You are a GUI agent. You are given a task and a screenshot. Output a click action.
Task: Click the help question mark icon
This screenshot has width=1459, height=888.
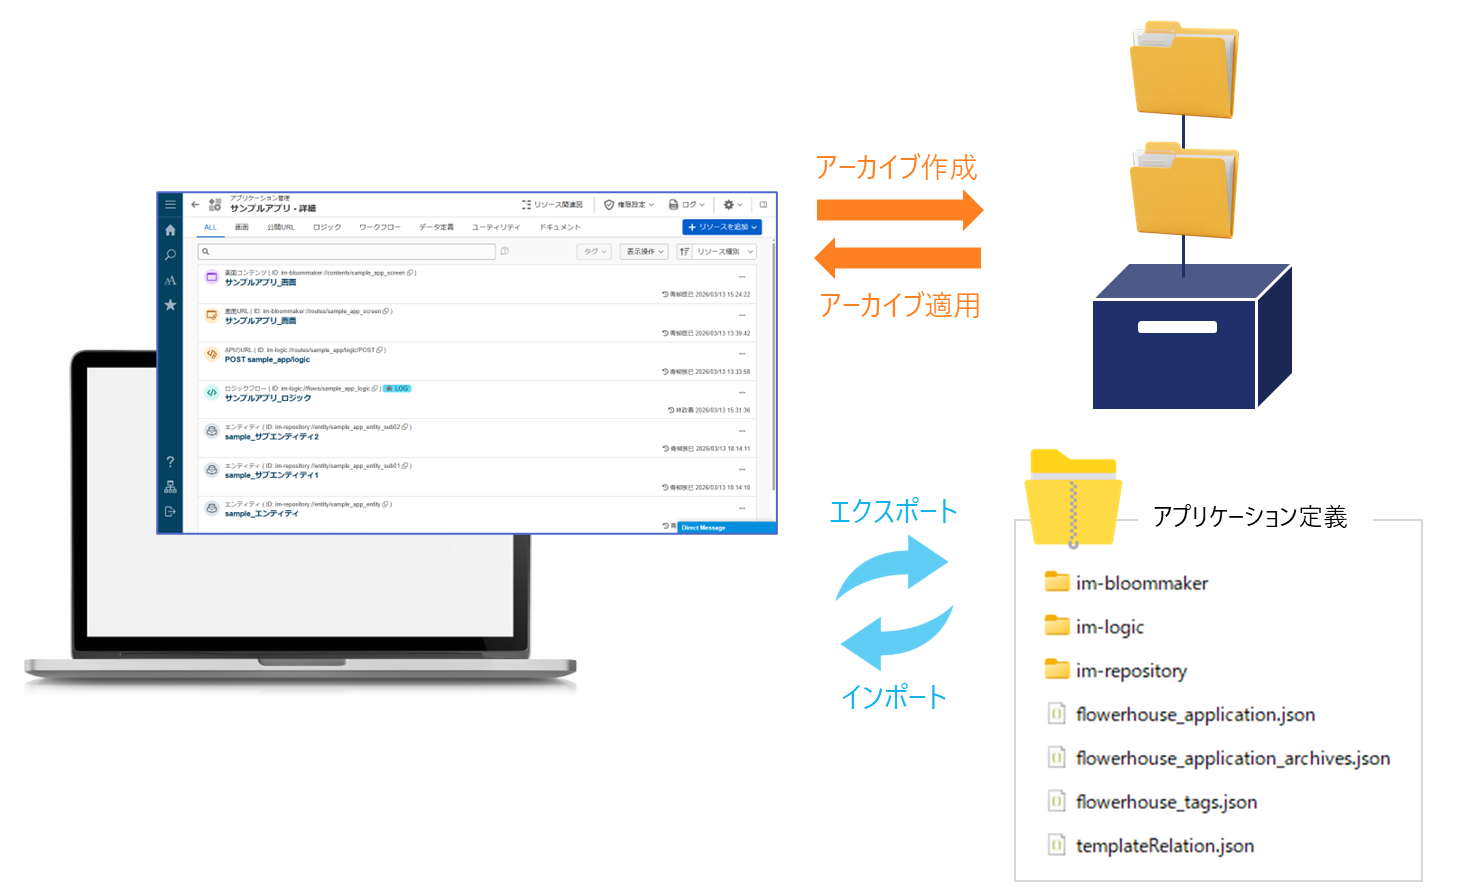(x=170, y=462)
